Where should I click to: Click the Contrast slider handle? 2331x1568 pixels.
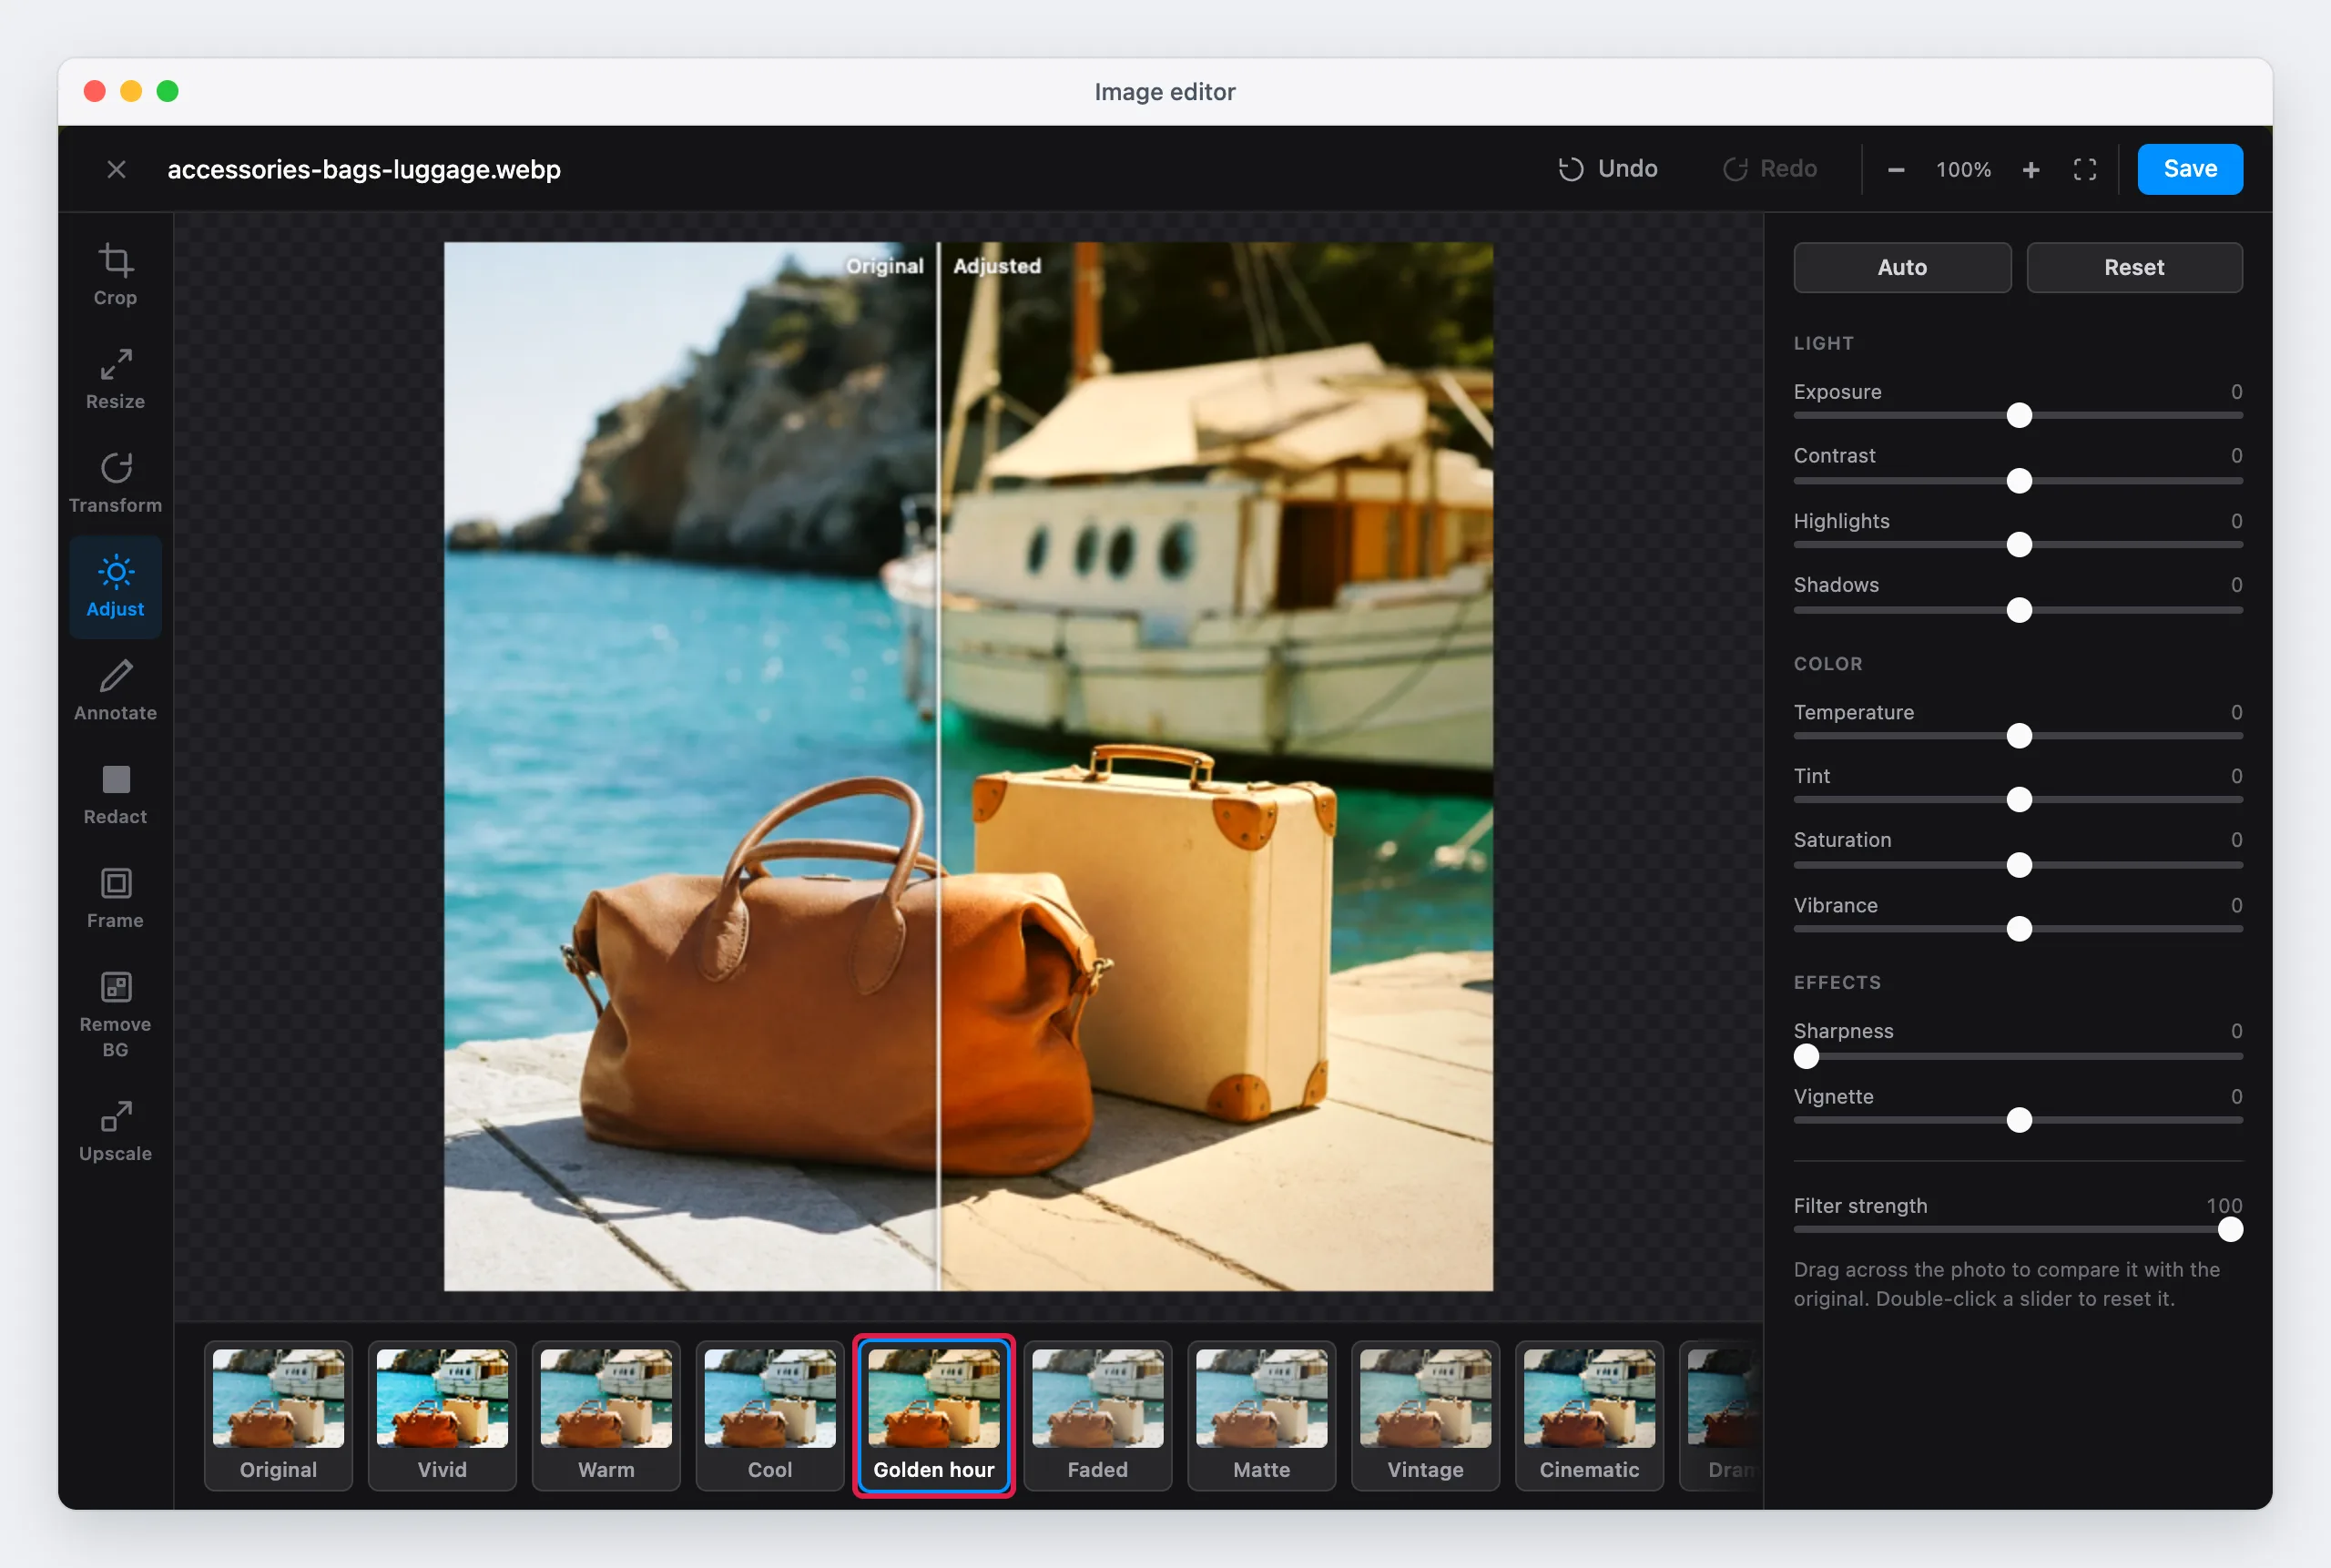pos(2018,481)
